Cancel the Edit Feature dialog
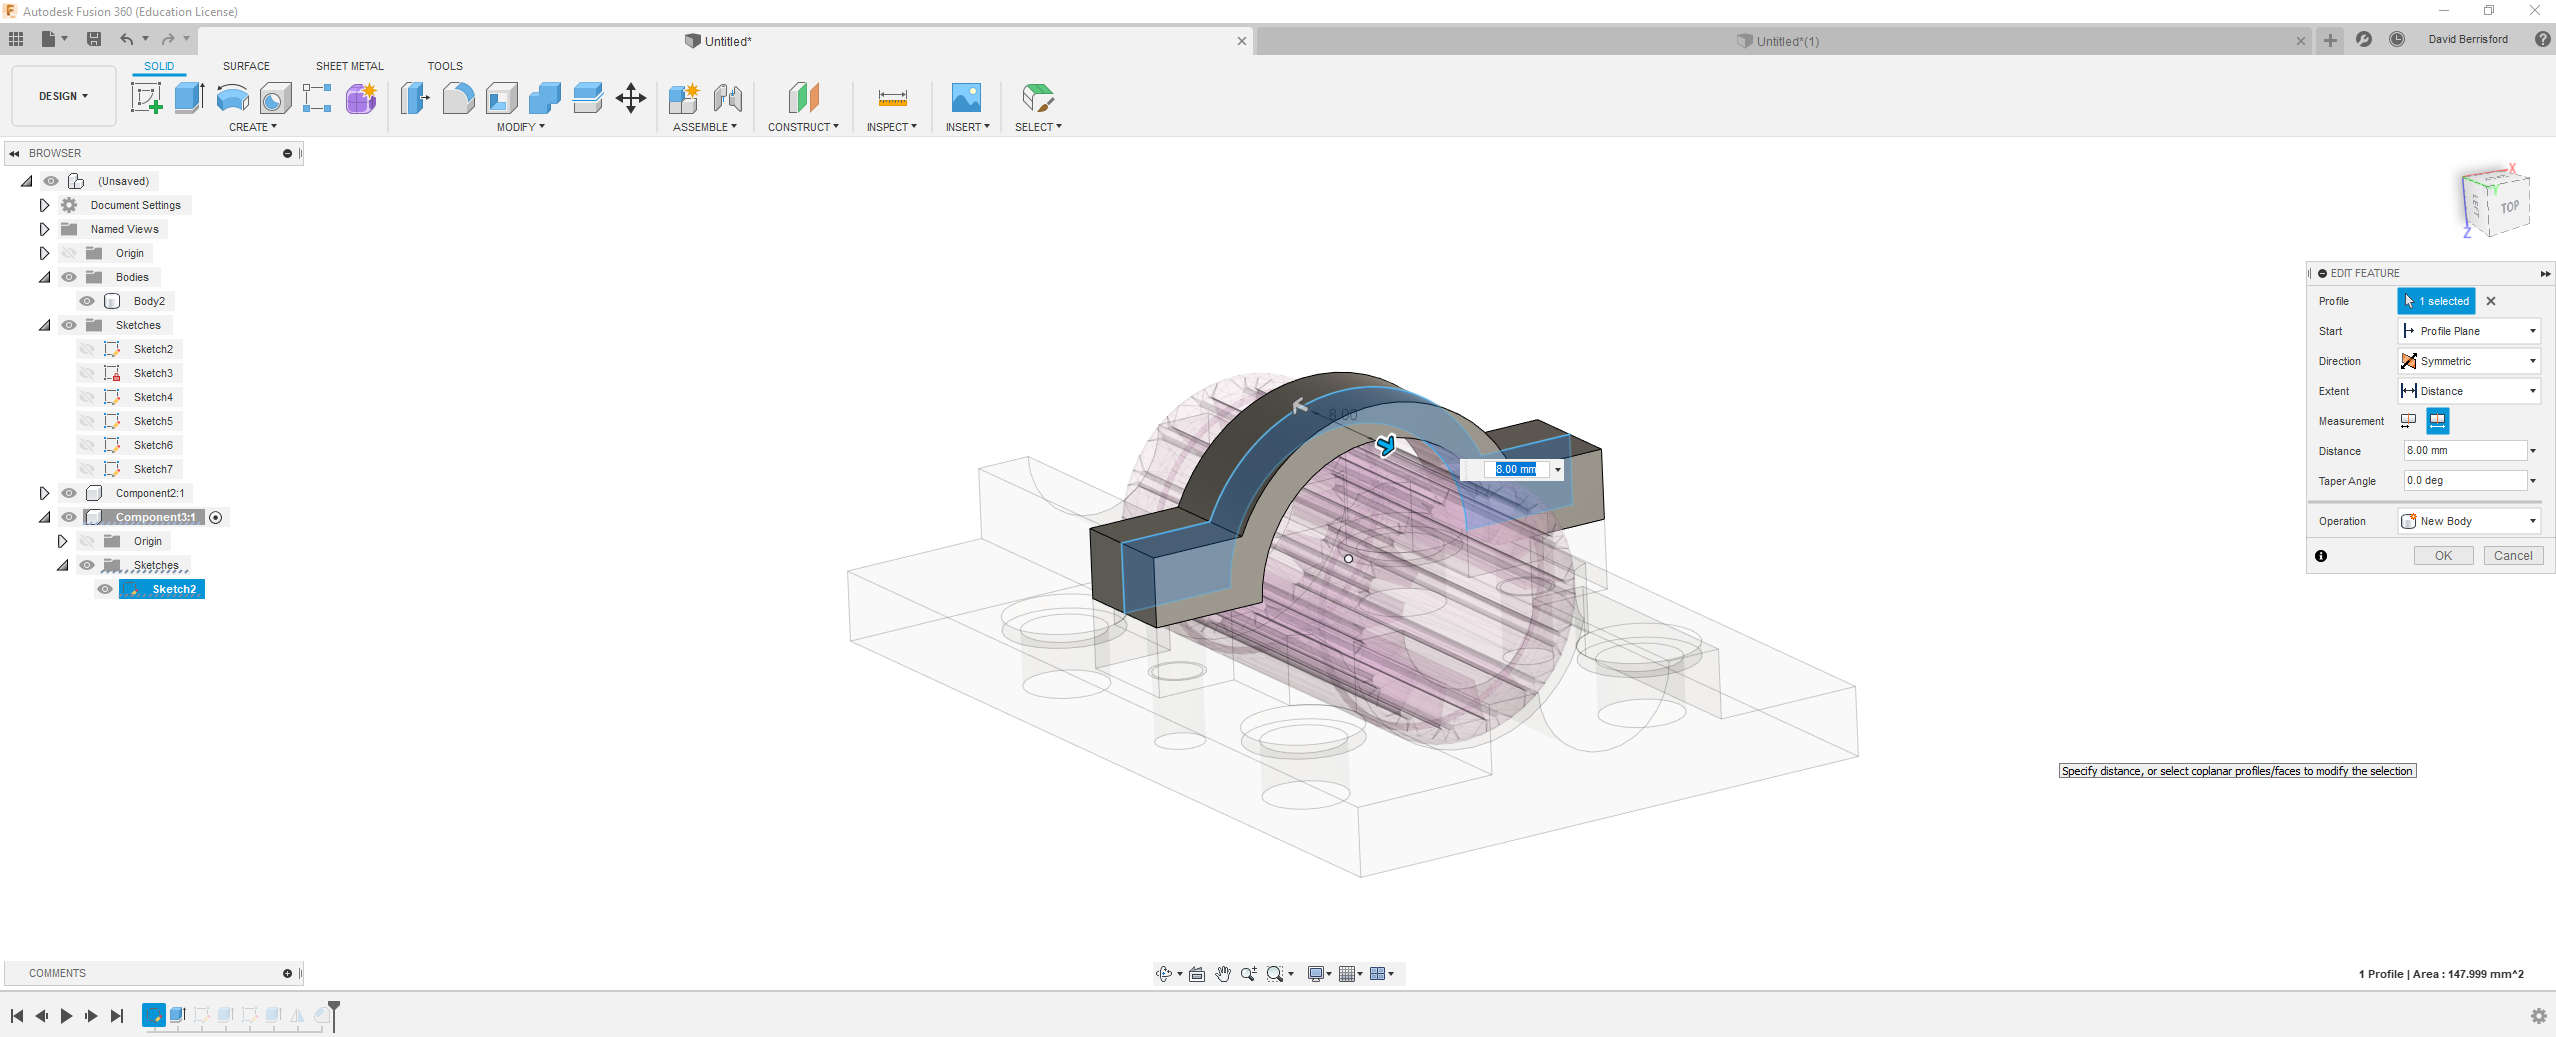Screen dimensions: 2556x1037 pyautogui.click(x=2513, y=556)
